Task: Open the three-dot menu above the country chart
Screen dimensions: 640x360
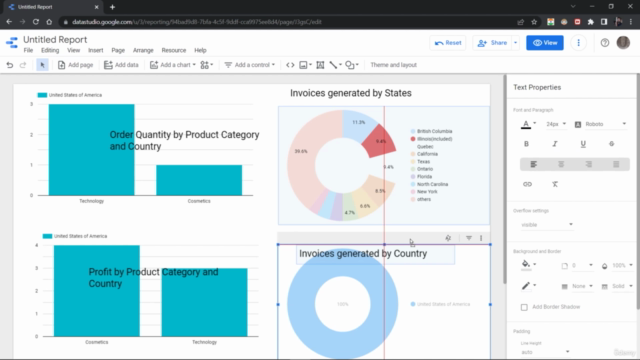Action: pyautogui.click(x=481, y=238)
